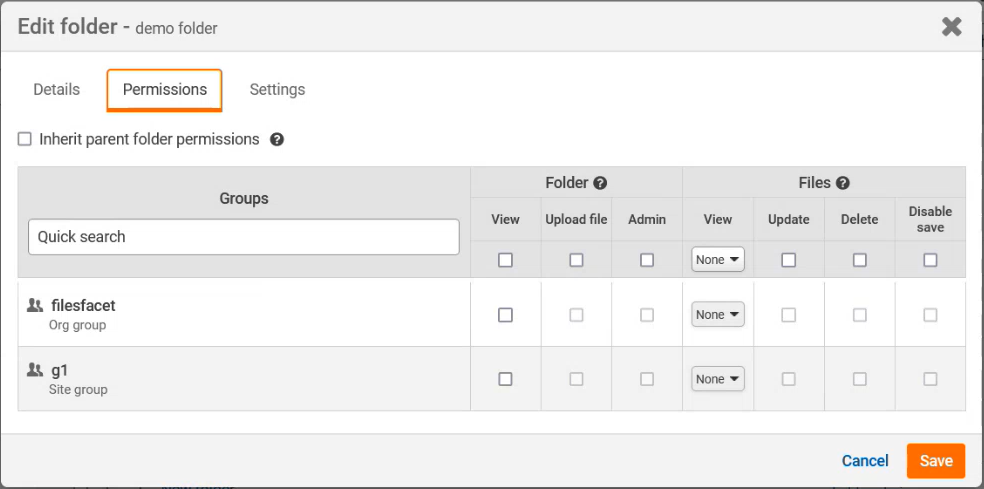The image size is (984, 489).
Task: Click the Folder column help icon
Action: (600, 183)
